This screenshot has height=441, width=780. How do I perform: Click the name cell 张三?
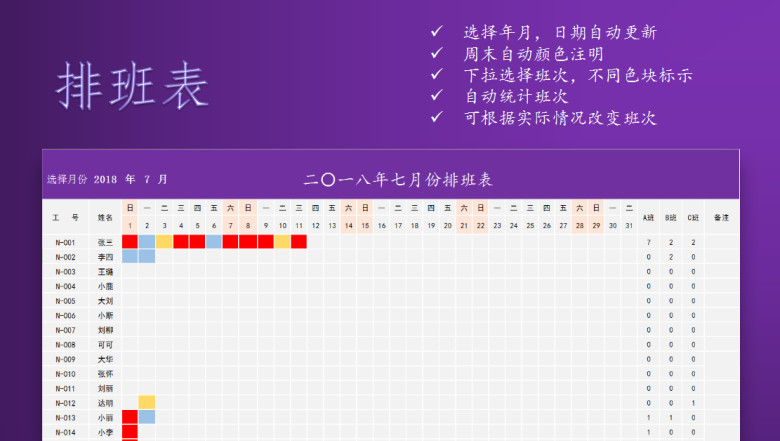pyautogui.click(x=105, y=243)
